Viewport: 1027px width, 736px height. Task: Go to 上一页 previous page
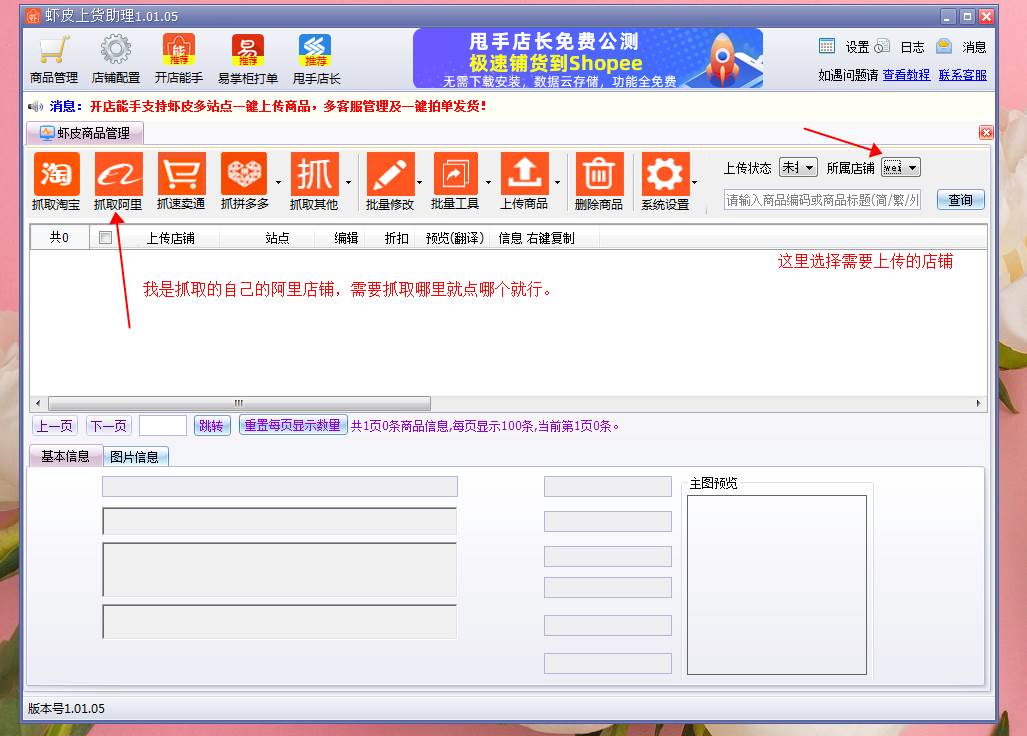(x=54, y=426)
